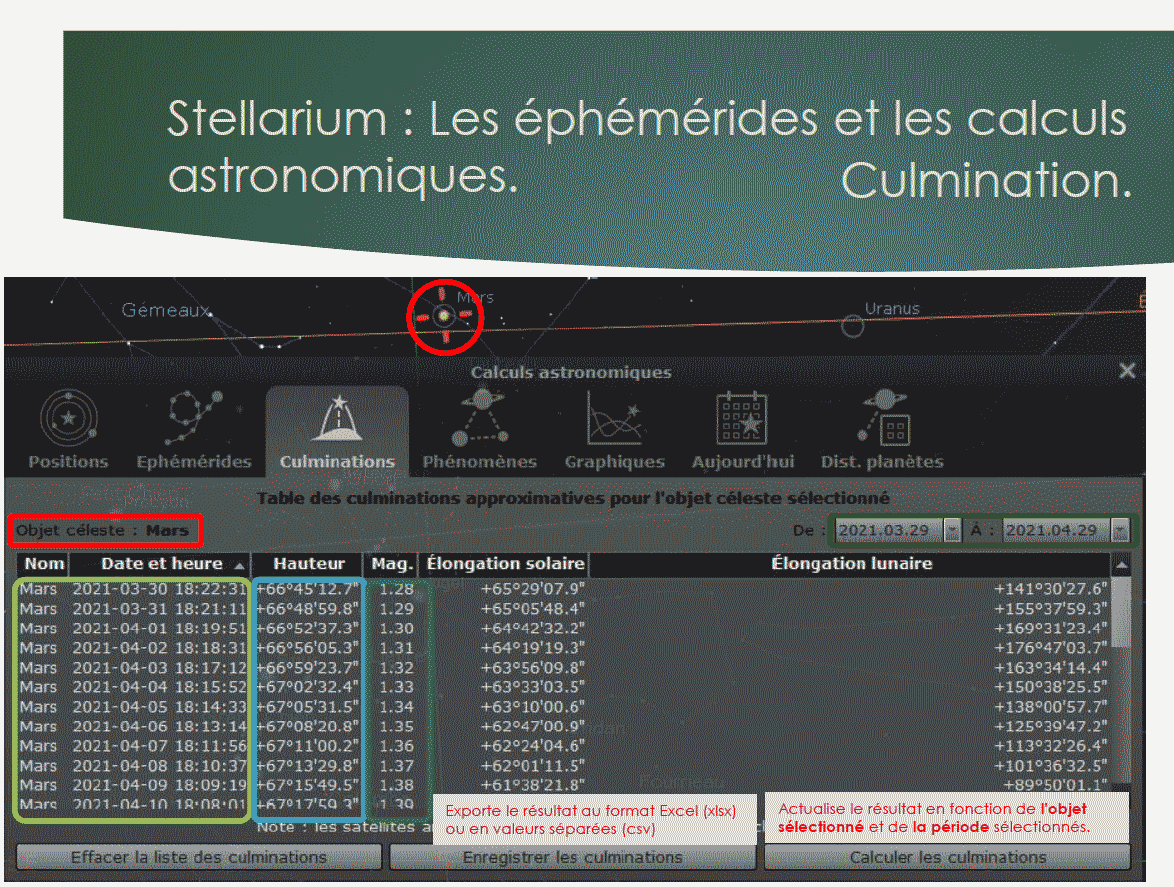Select row 2021-04-06 18:13:14
1174x887 pixels.
[x=564, y=726]
